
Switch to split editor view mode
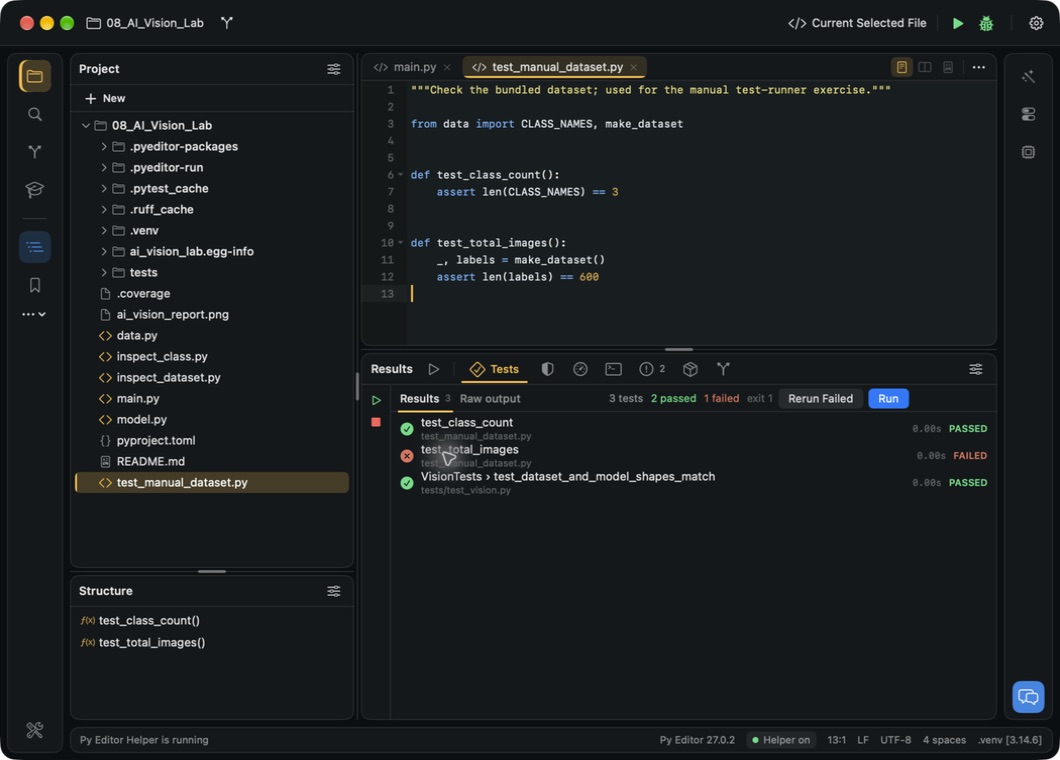point(924,67)
